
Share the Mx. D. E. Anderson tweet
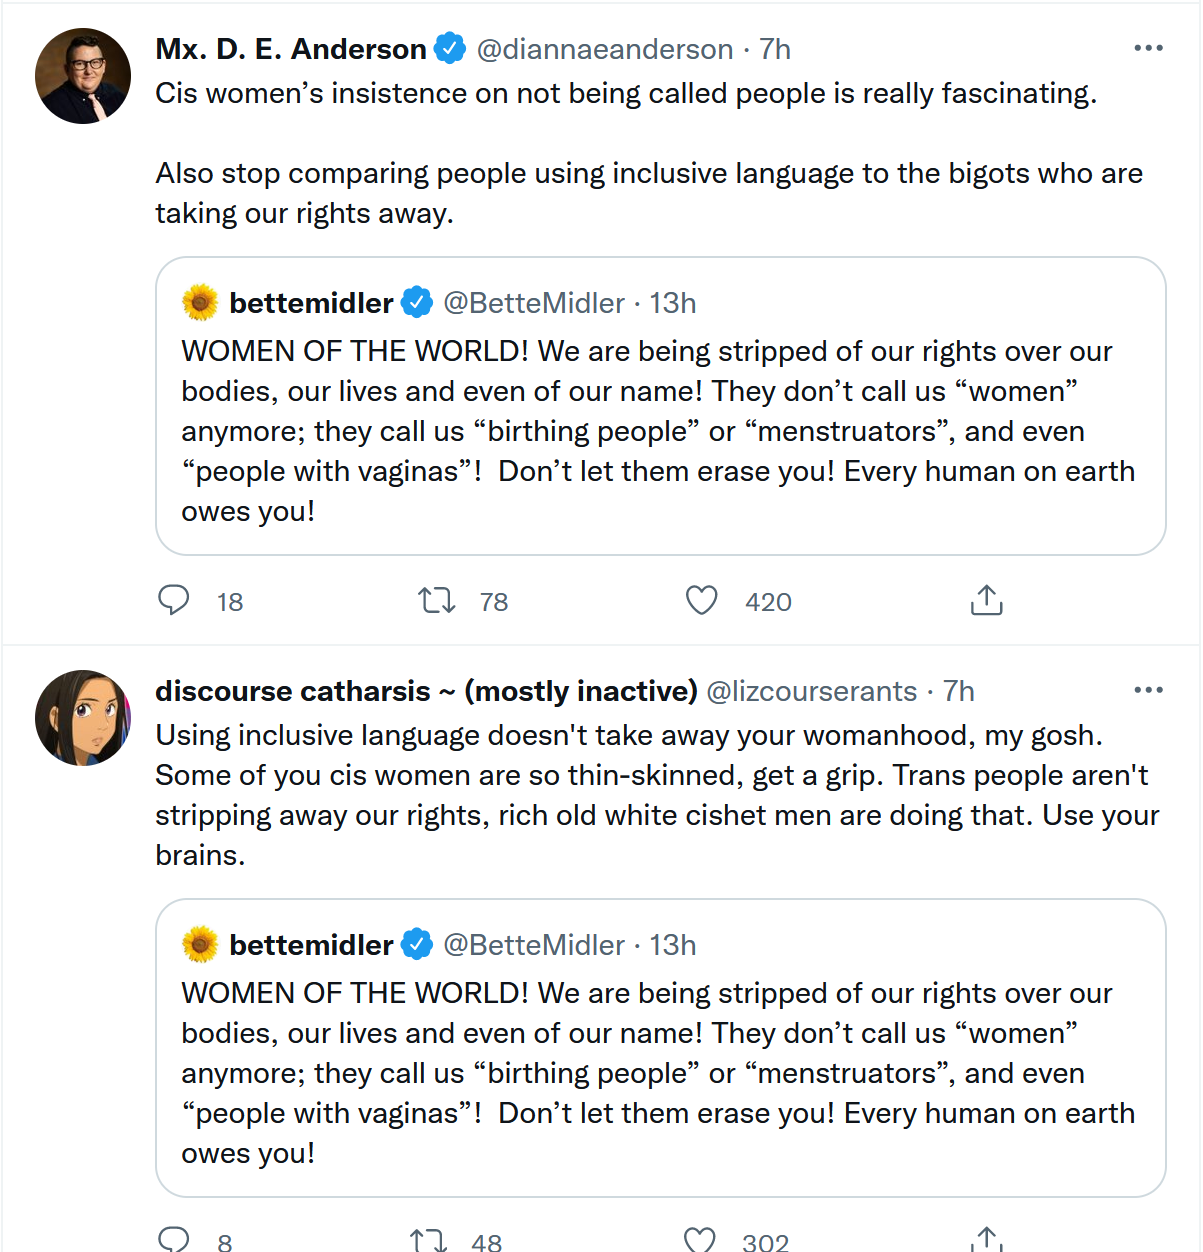coord(986,600)
